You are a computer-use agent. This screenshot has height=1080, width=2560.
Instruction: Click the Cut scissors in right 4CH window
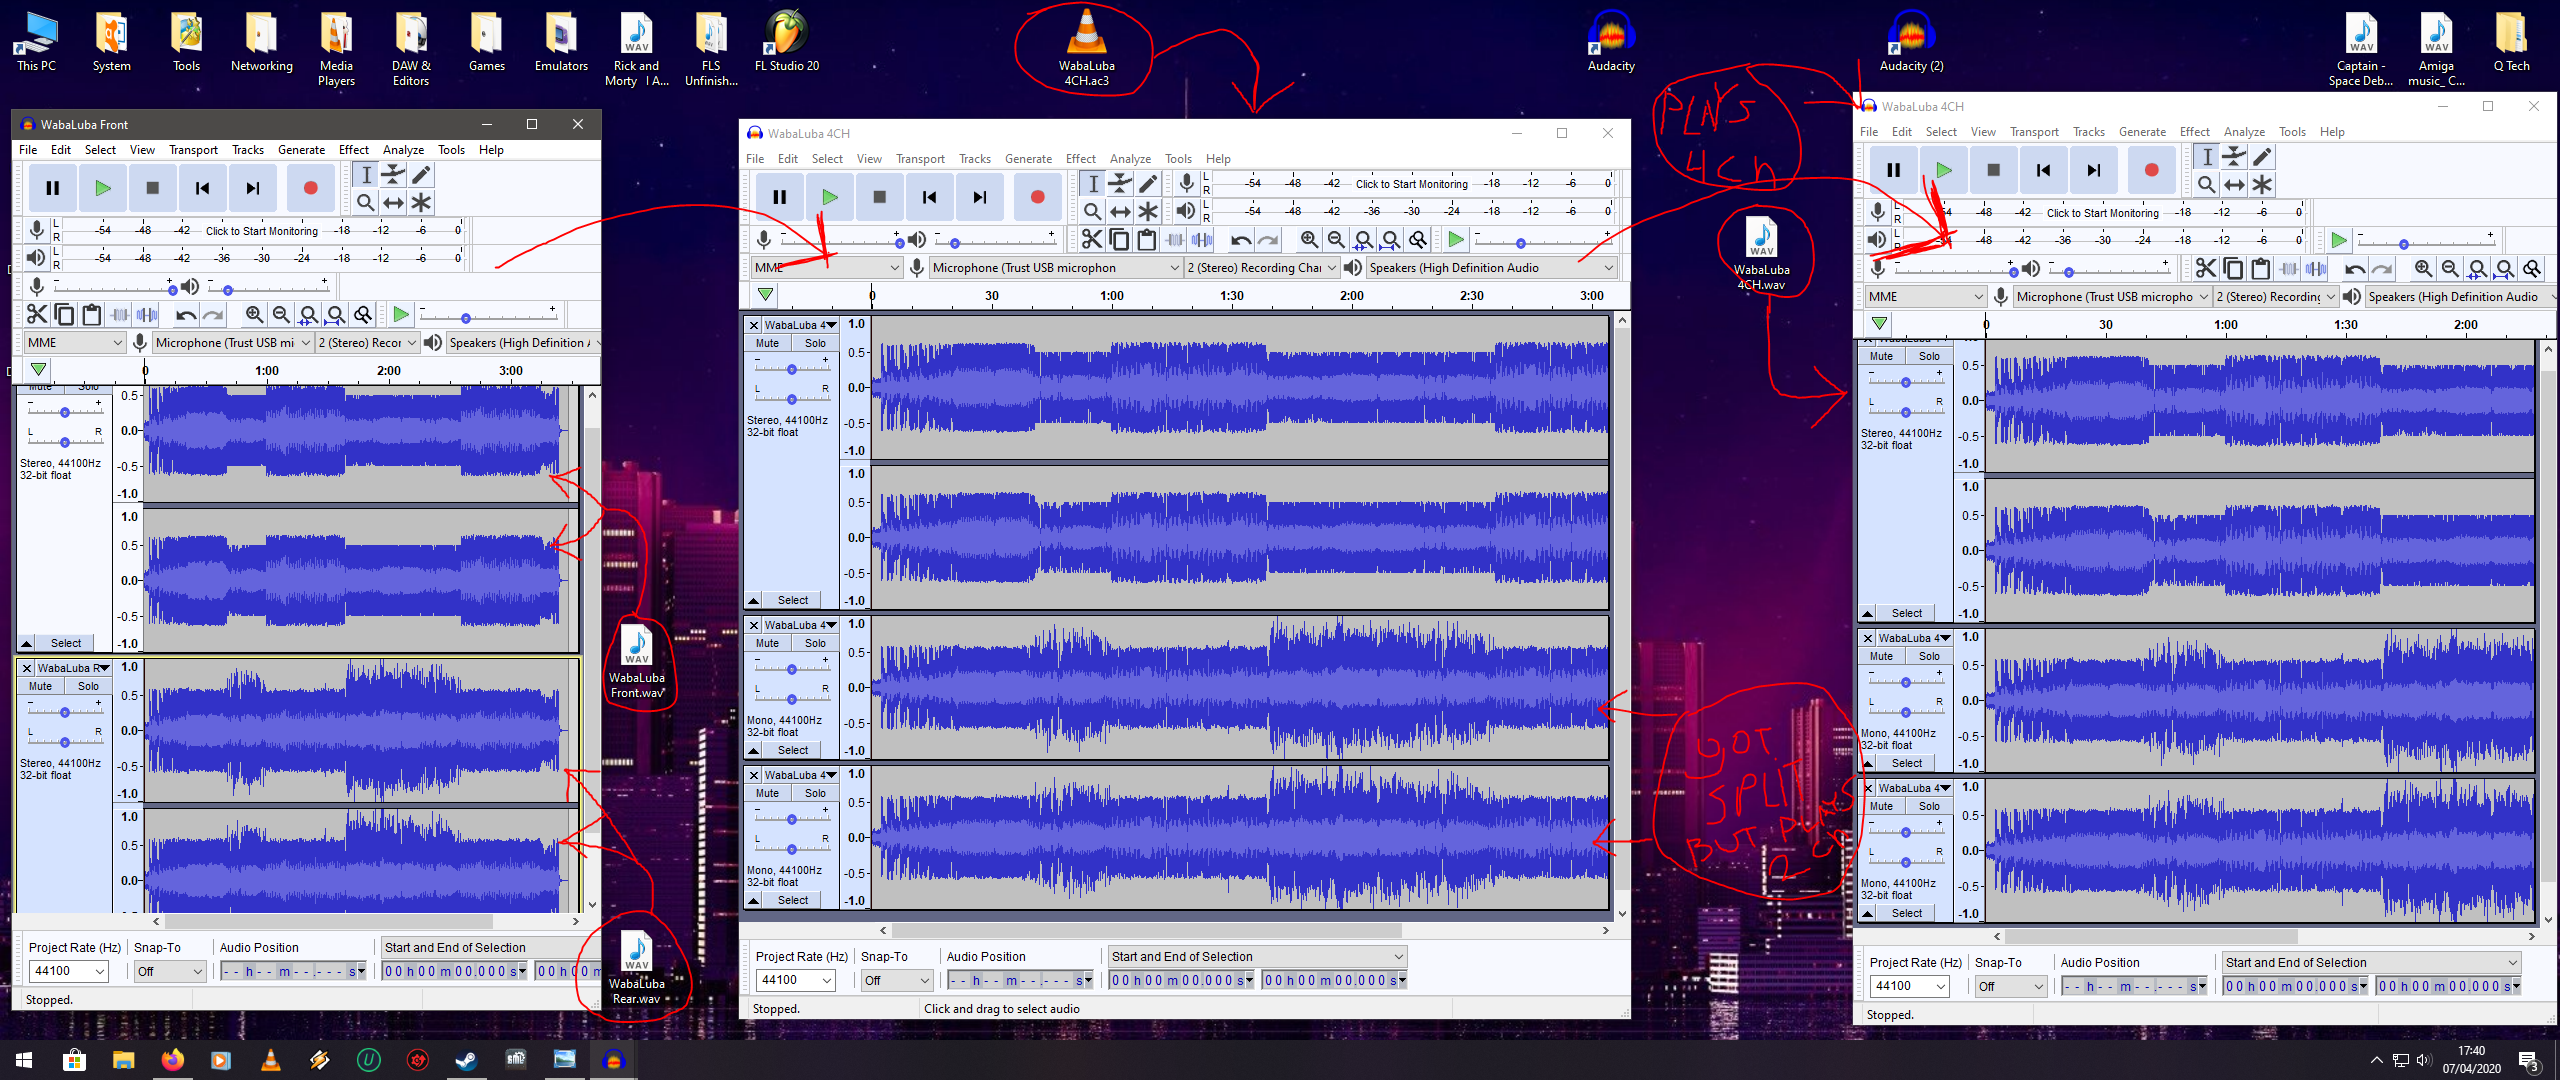2206,268
